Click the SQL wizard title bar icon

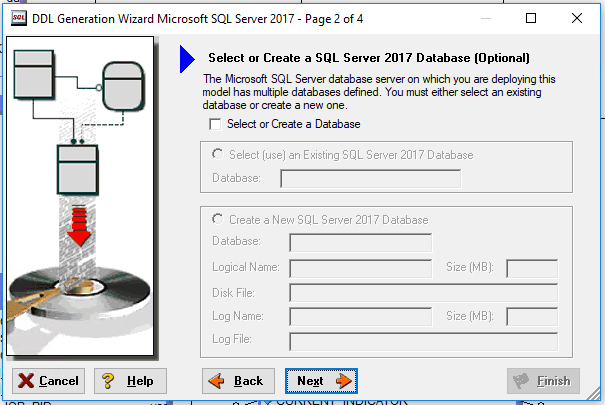click(19, 18)
